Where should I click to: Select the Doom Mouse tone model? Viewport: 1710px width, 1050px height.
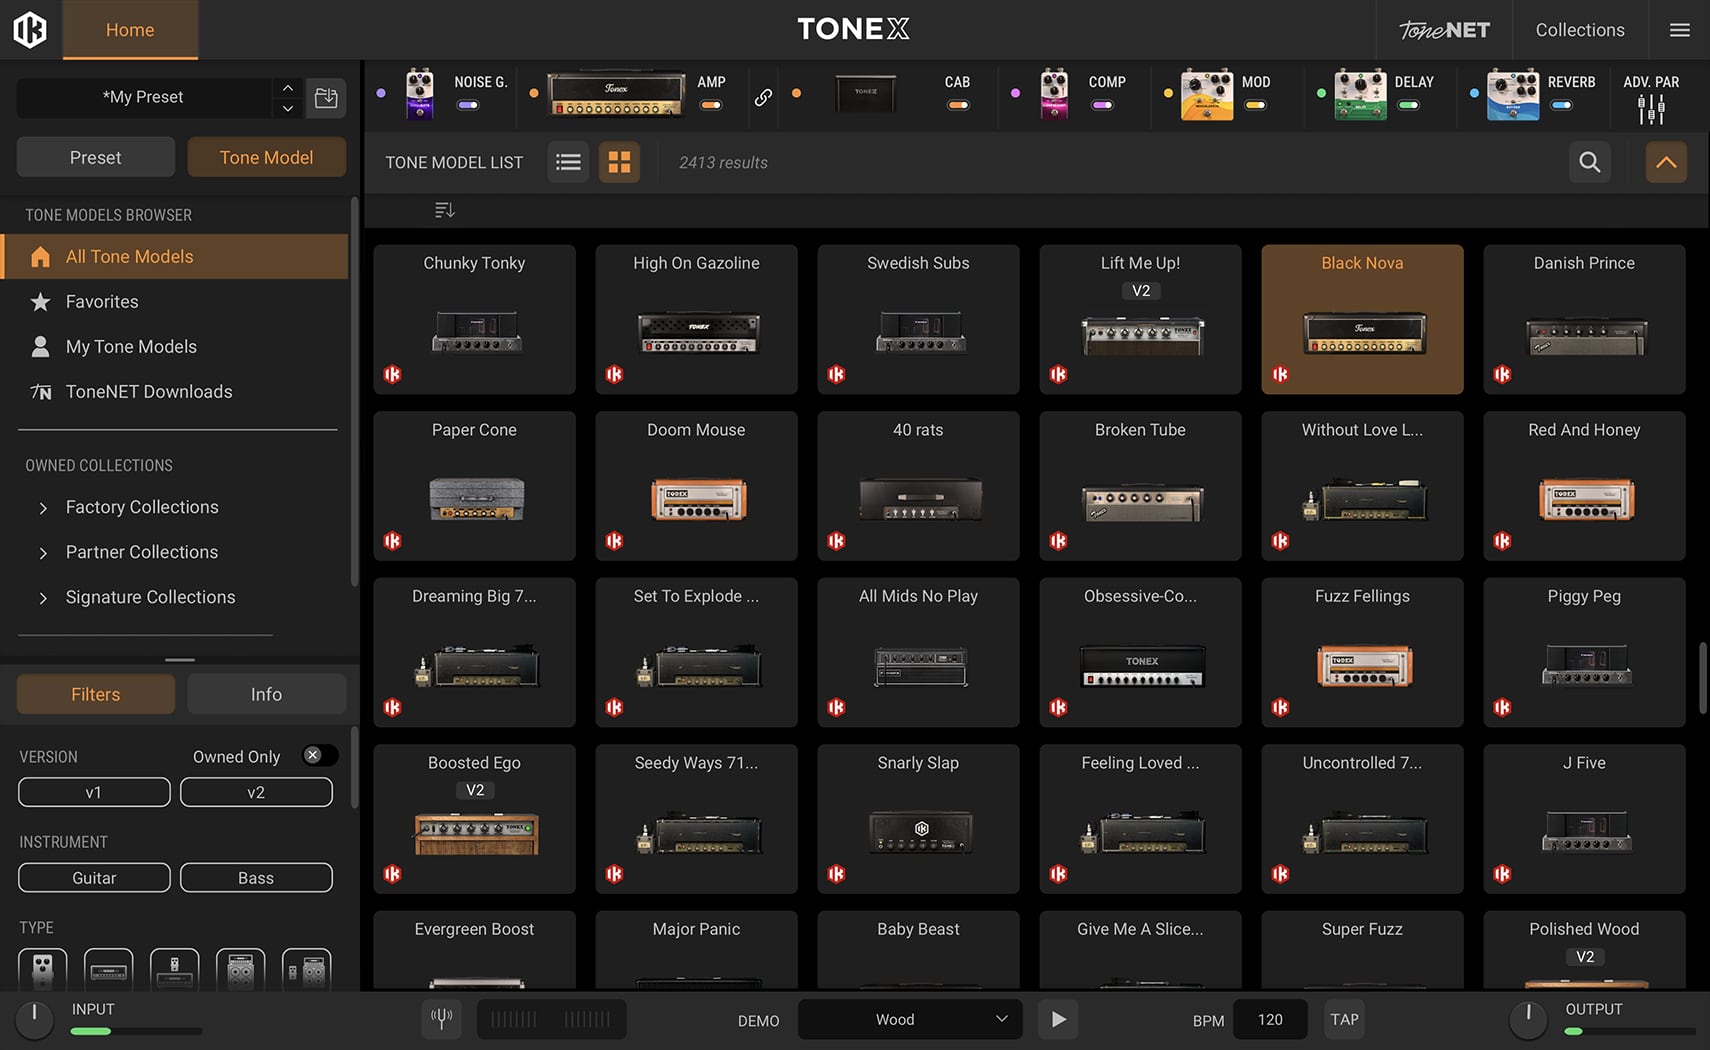(x=696, y=486)
